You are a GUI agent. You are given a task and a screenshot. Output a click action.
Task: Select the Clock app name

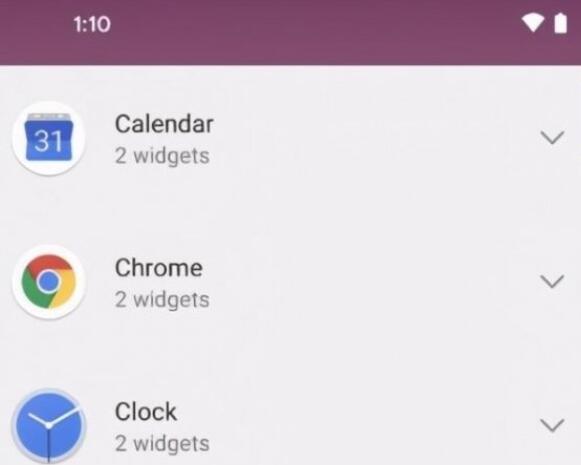146,411
